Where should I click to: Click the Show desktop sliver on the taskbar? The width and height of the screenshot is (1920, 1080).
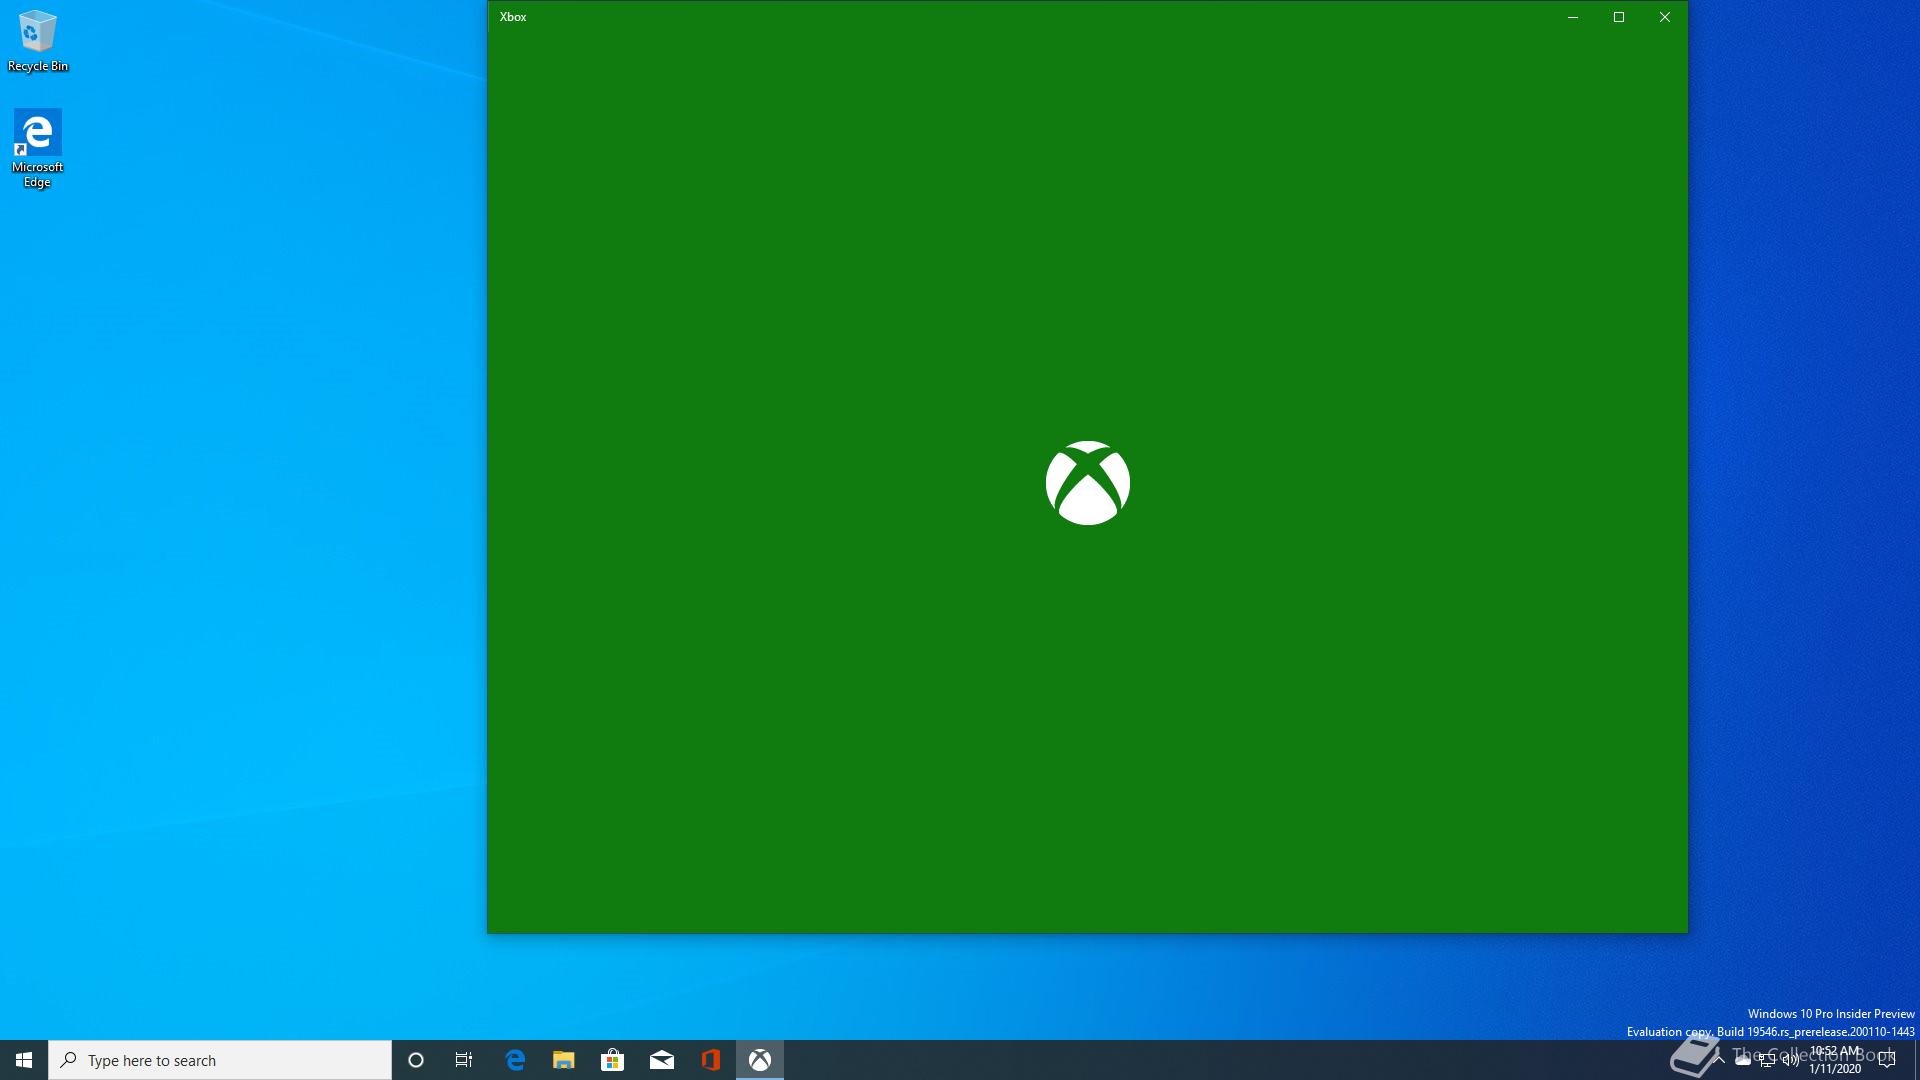click(1917, 1060)
